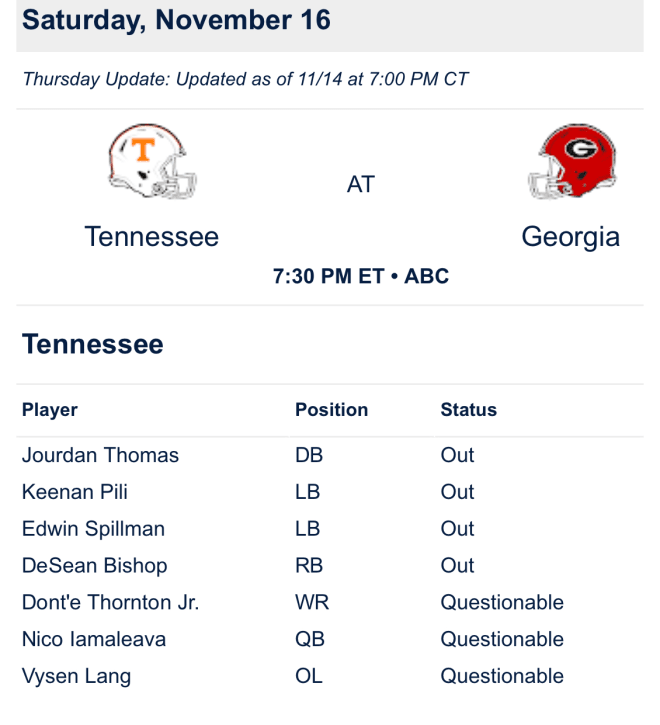Click the Thursday Update timestamp text
The width and height of the screenshot is (660, 725).
[x=245, y=79]
